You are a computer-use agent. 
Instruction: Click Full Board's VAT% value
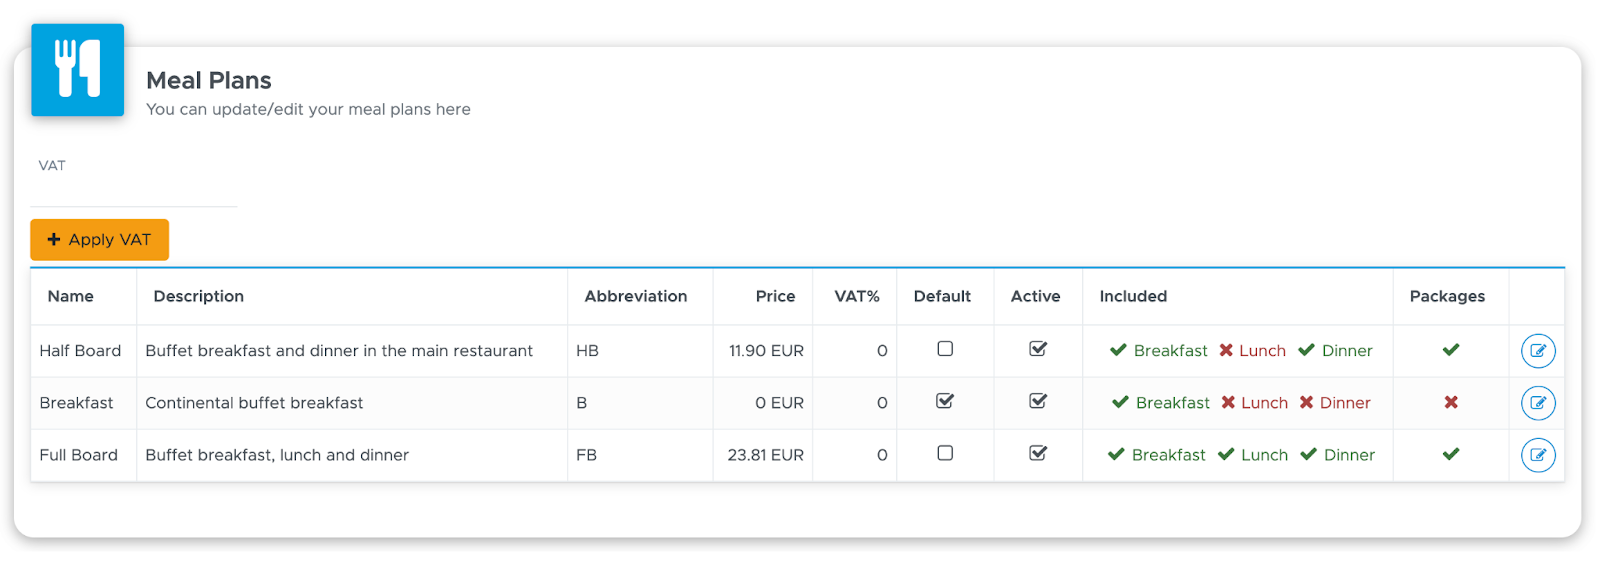click(882, 455)
